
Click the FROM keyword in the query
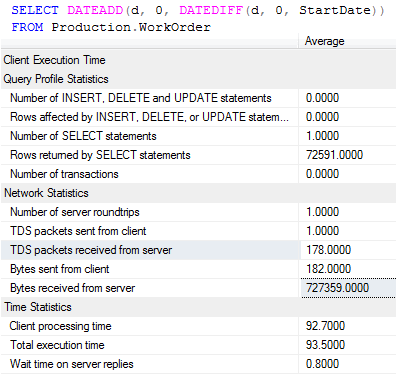[27, 27]
